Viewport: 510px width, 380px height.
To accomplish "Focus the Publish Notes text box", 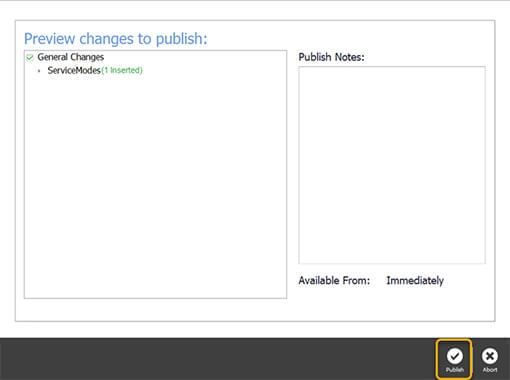I will coord(392,165).
